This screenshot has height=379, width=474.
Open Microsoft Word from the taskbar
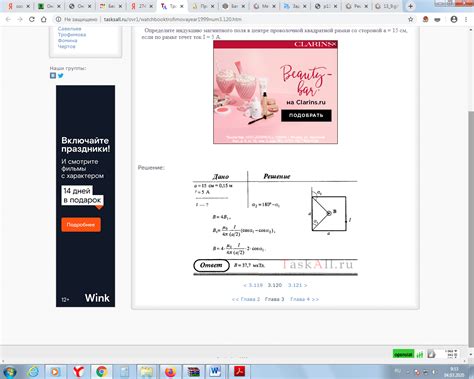point(216,371)
